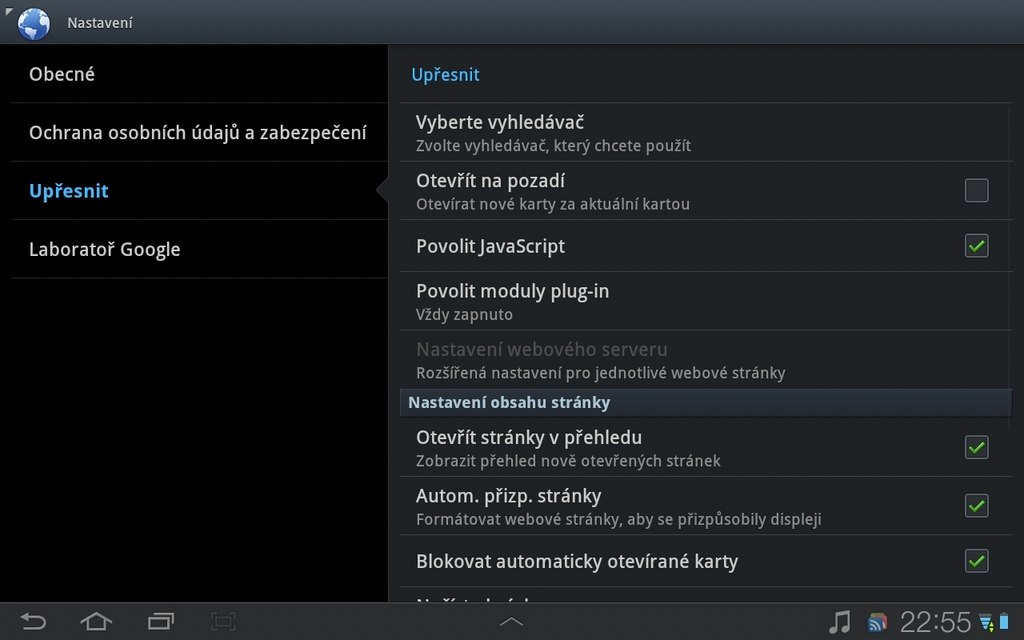This screenshot has width=1024, height=640.
Task: Tap the signal strength icon
Action: [x=987, y=621]
